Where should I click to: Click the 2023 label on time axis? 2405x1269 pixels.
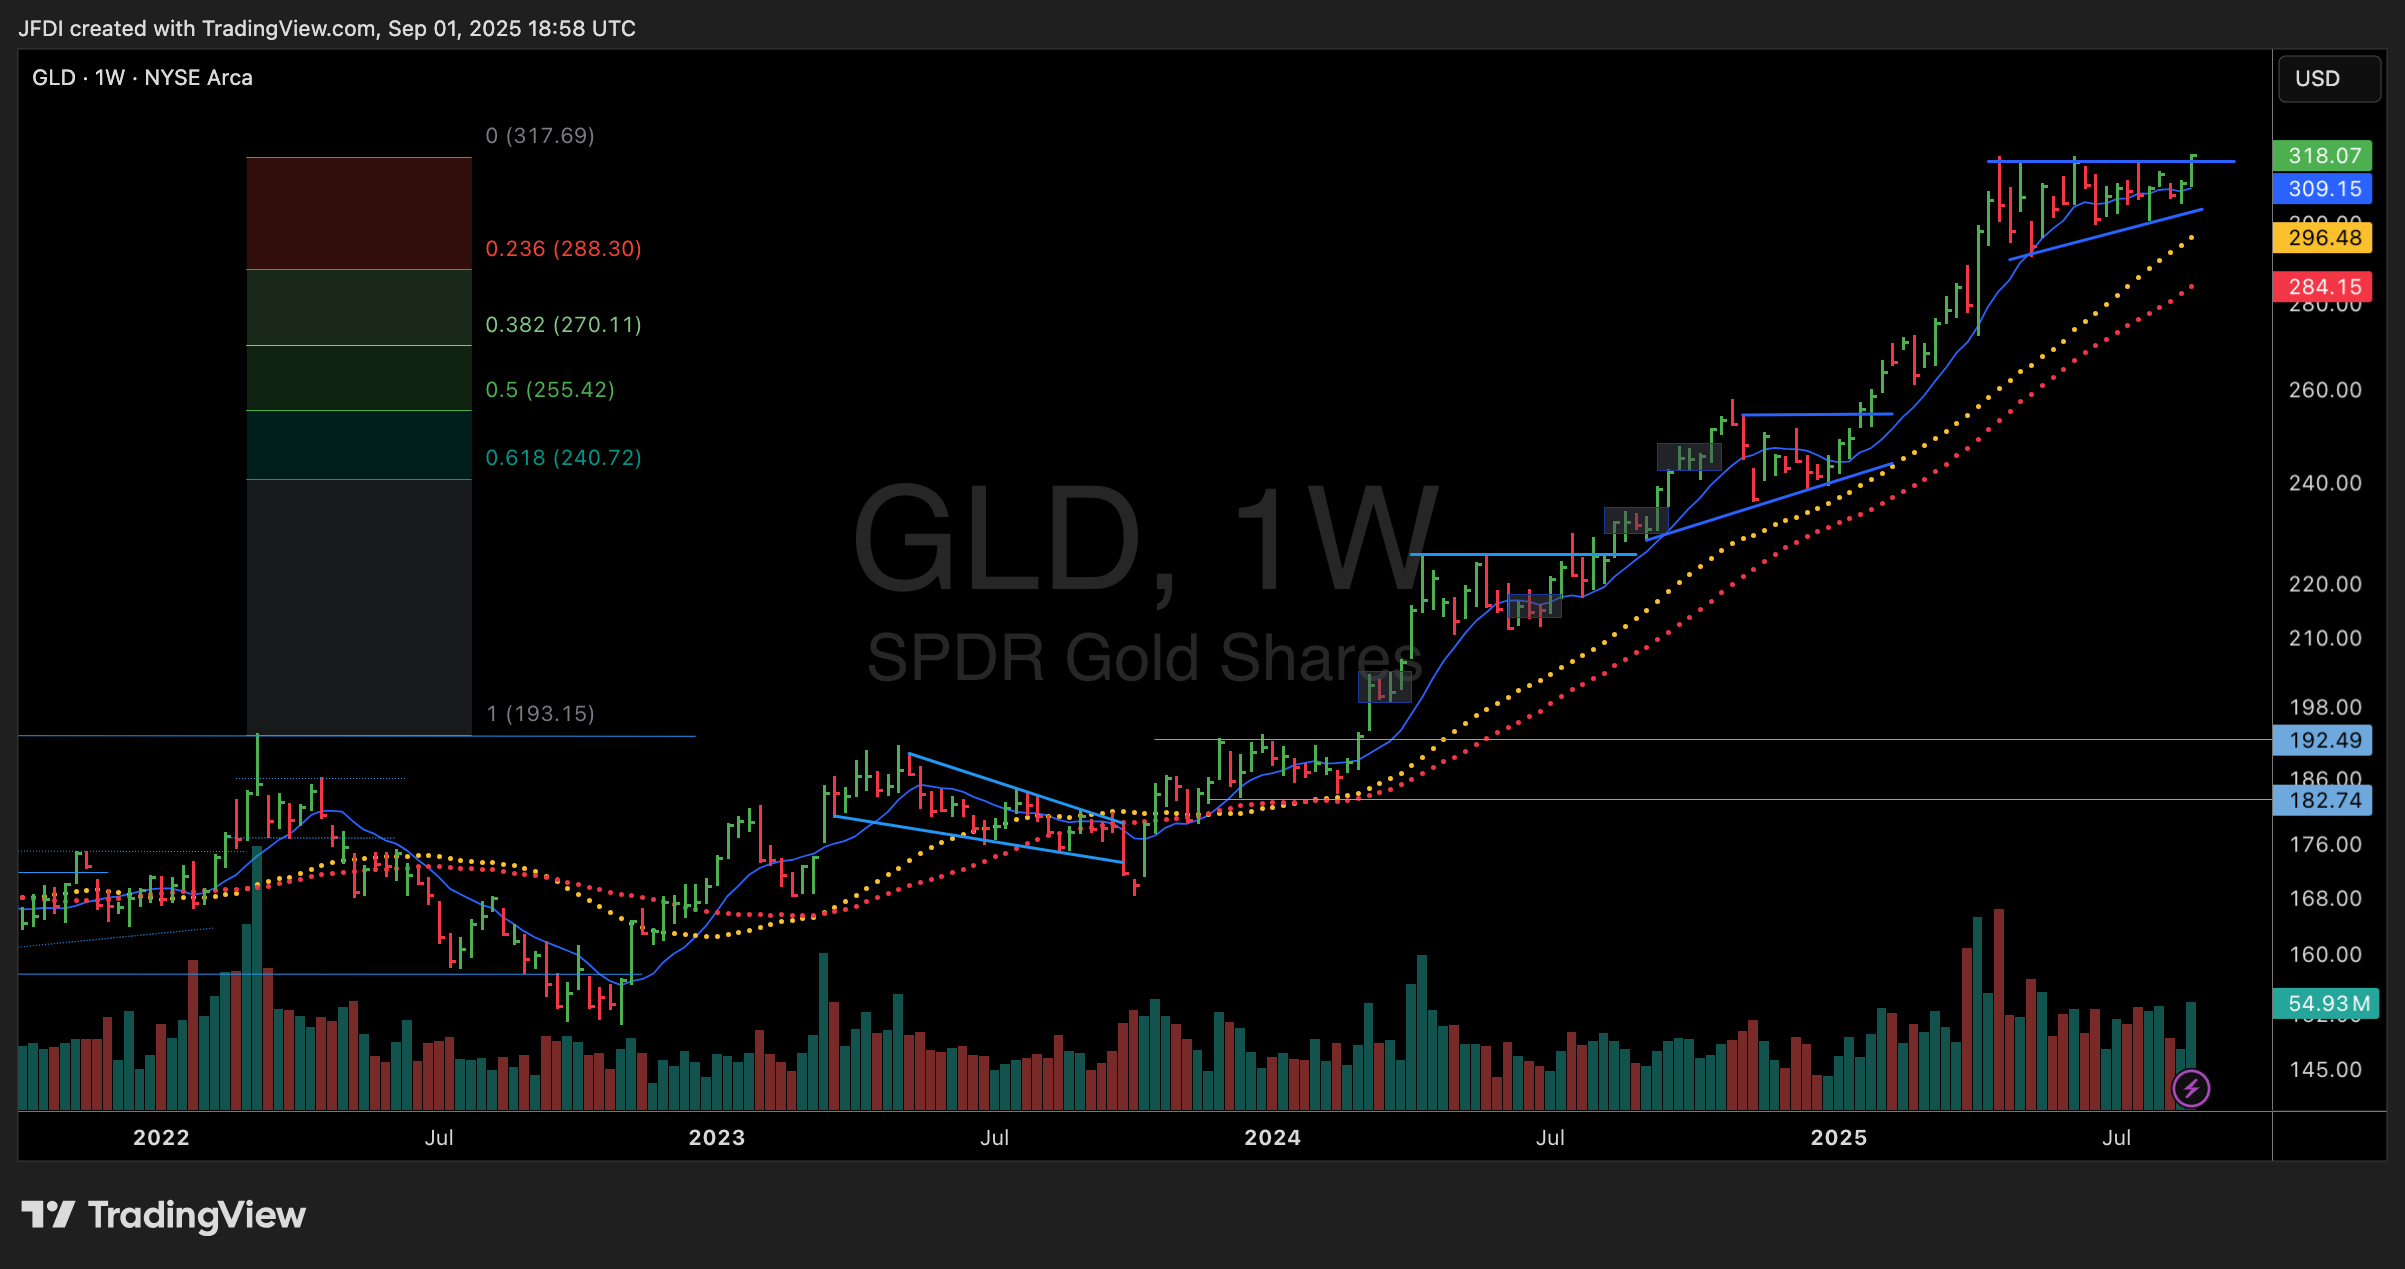coord(716,1138)
